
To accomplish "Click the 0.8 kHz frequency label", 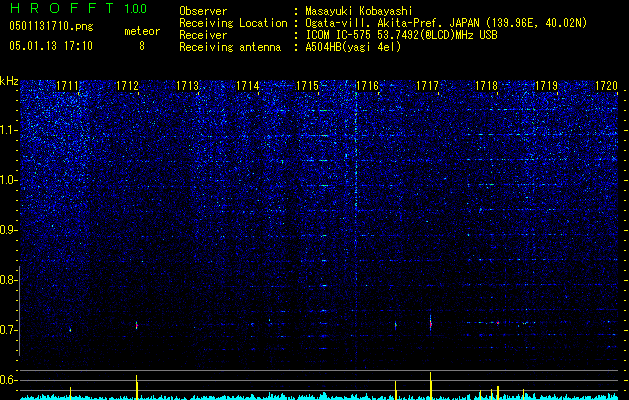I will [8, 280].
